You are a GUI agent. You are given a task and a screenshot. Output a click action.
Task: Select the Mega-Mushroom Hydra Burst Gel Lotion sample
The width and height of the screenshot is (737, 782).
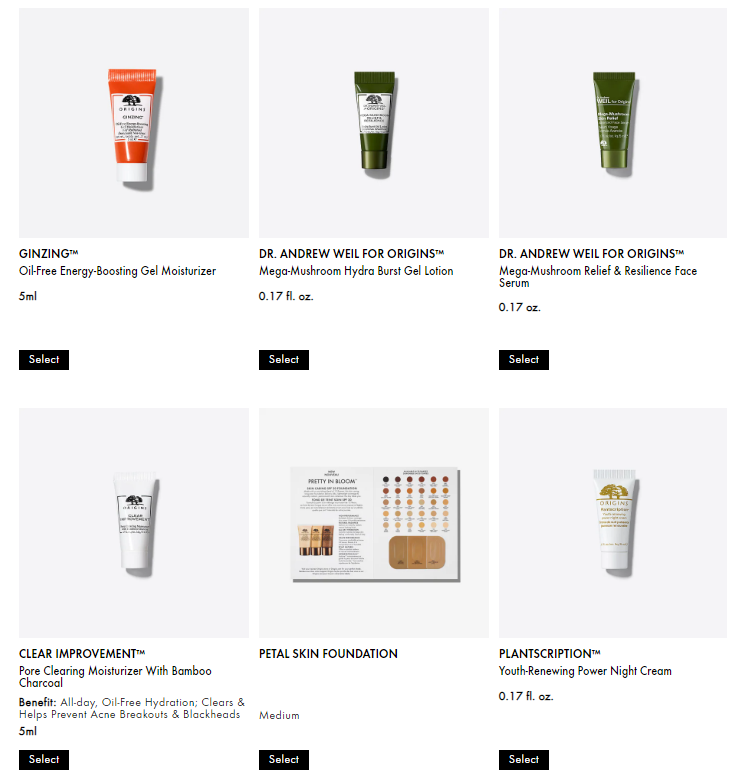pos(284,360)
